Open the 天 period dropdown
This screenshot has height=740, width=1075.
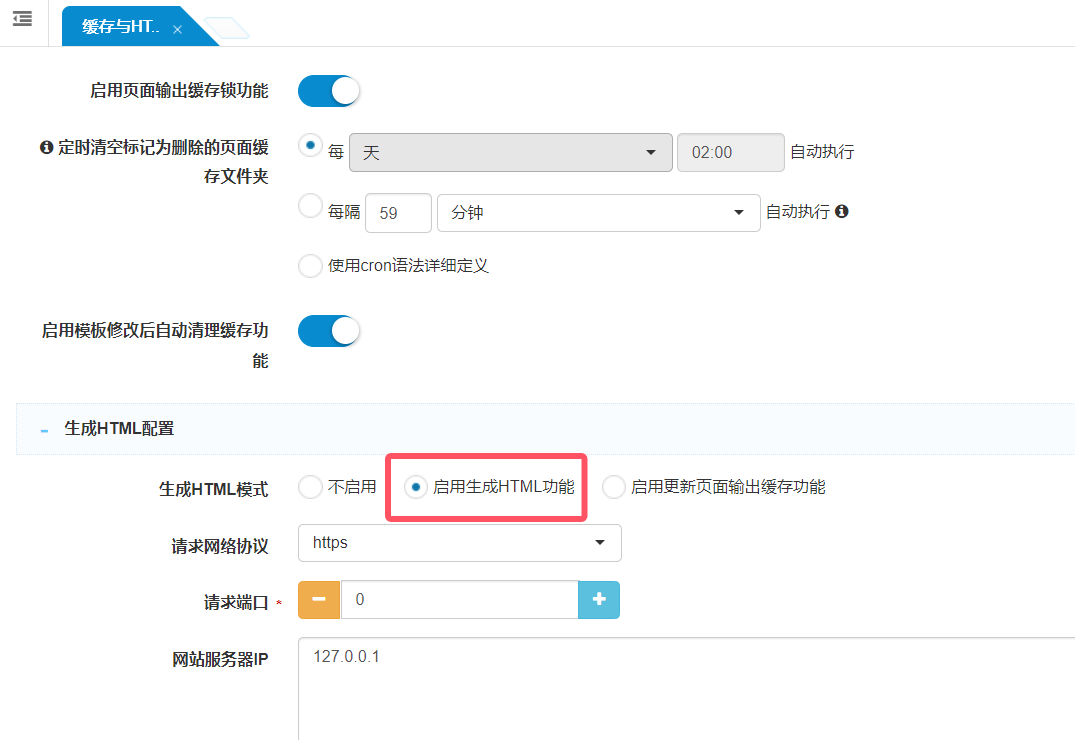tap(510, 153)
